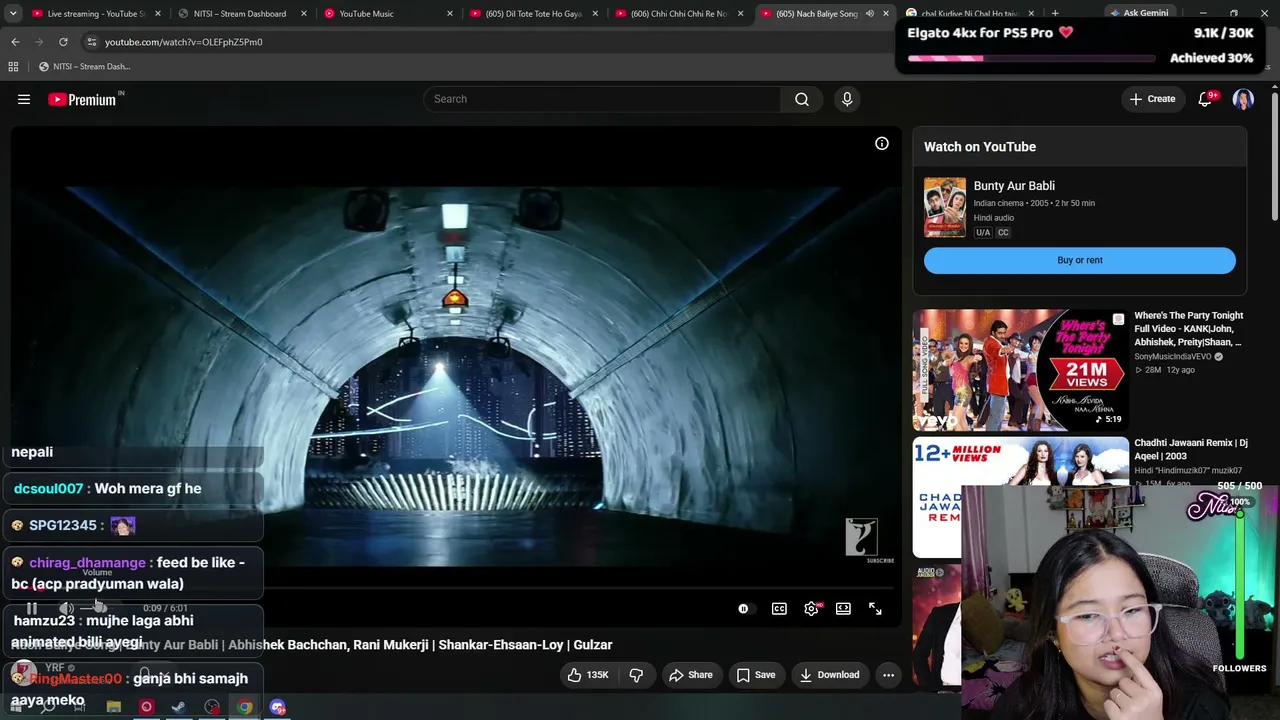Open more actions ellipsis menu
The width and height of the screenshot is (1280, 720).
(888, 675)
